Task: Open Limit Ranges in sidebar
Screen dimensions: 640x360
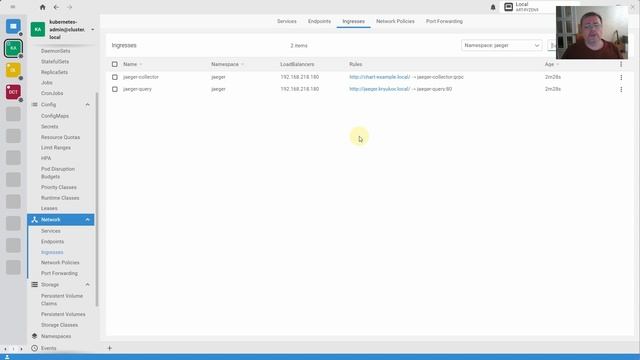Action: (56, 148)
